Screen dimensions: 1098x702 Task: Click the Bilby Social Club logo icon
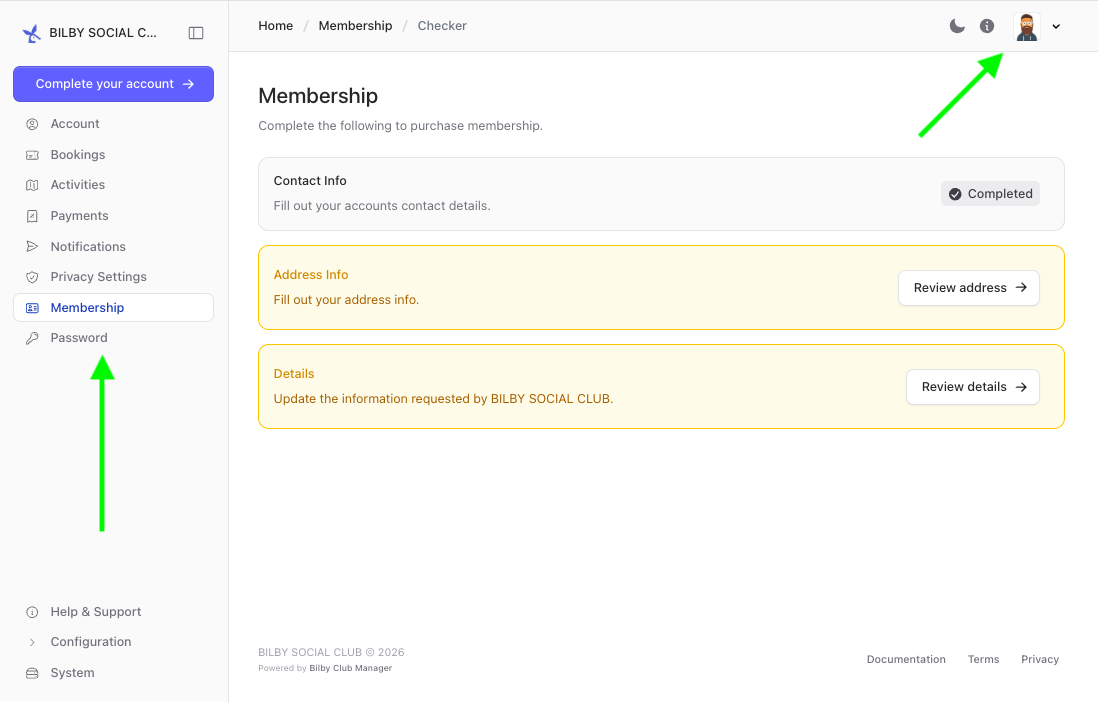[x=32, y=33]
